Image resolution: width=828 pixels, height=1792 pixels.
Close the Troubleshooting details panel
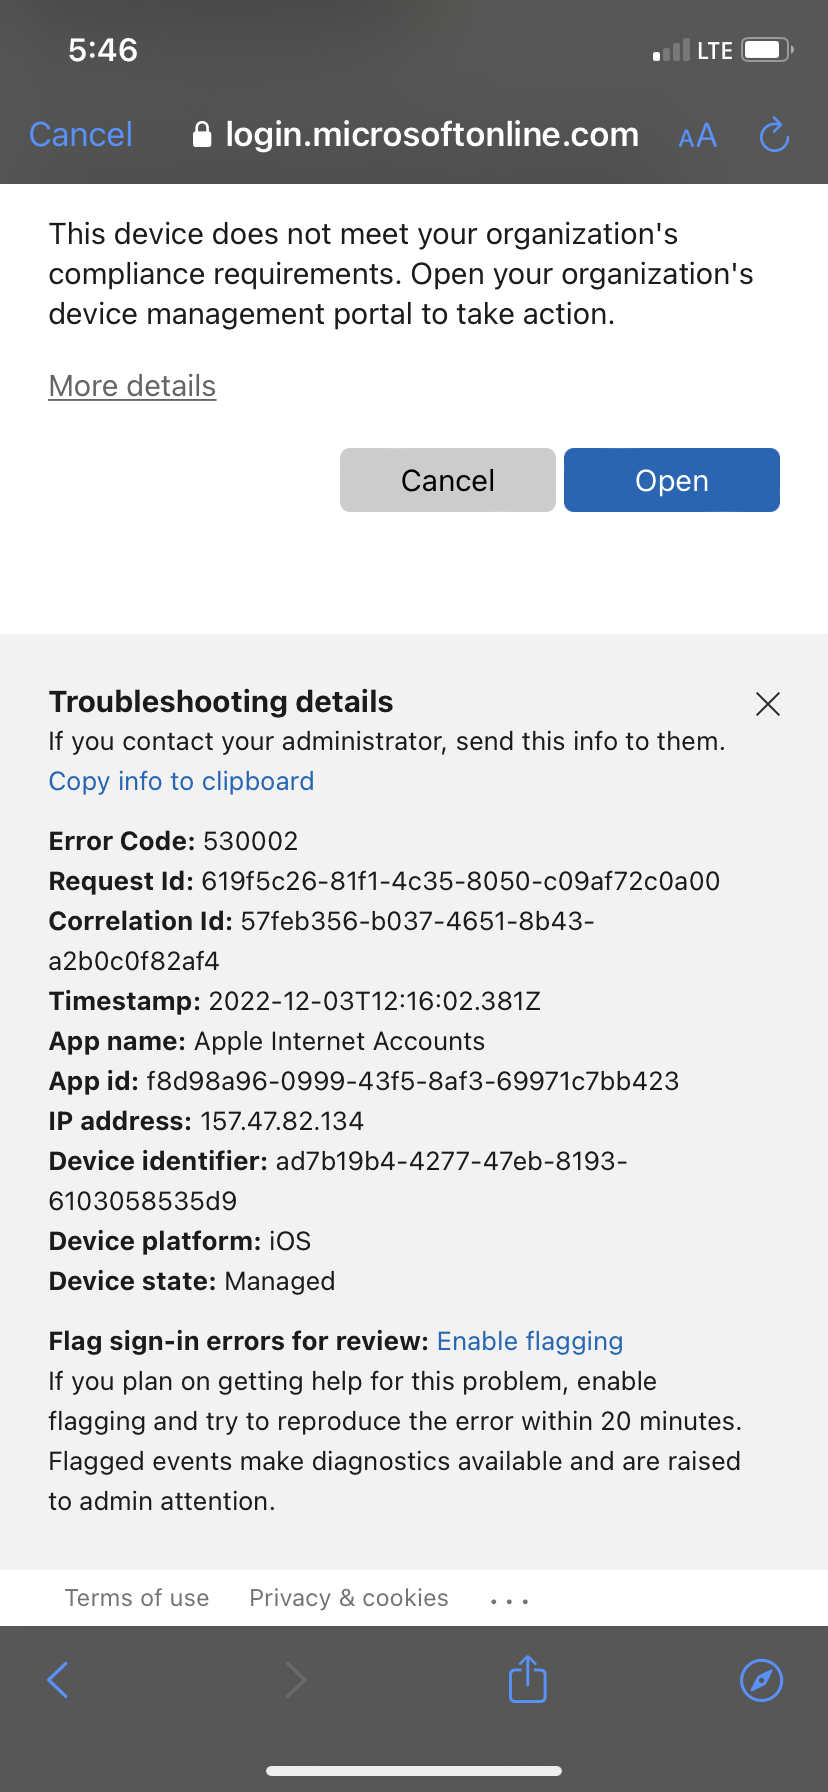click(x=768, y=704)
